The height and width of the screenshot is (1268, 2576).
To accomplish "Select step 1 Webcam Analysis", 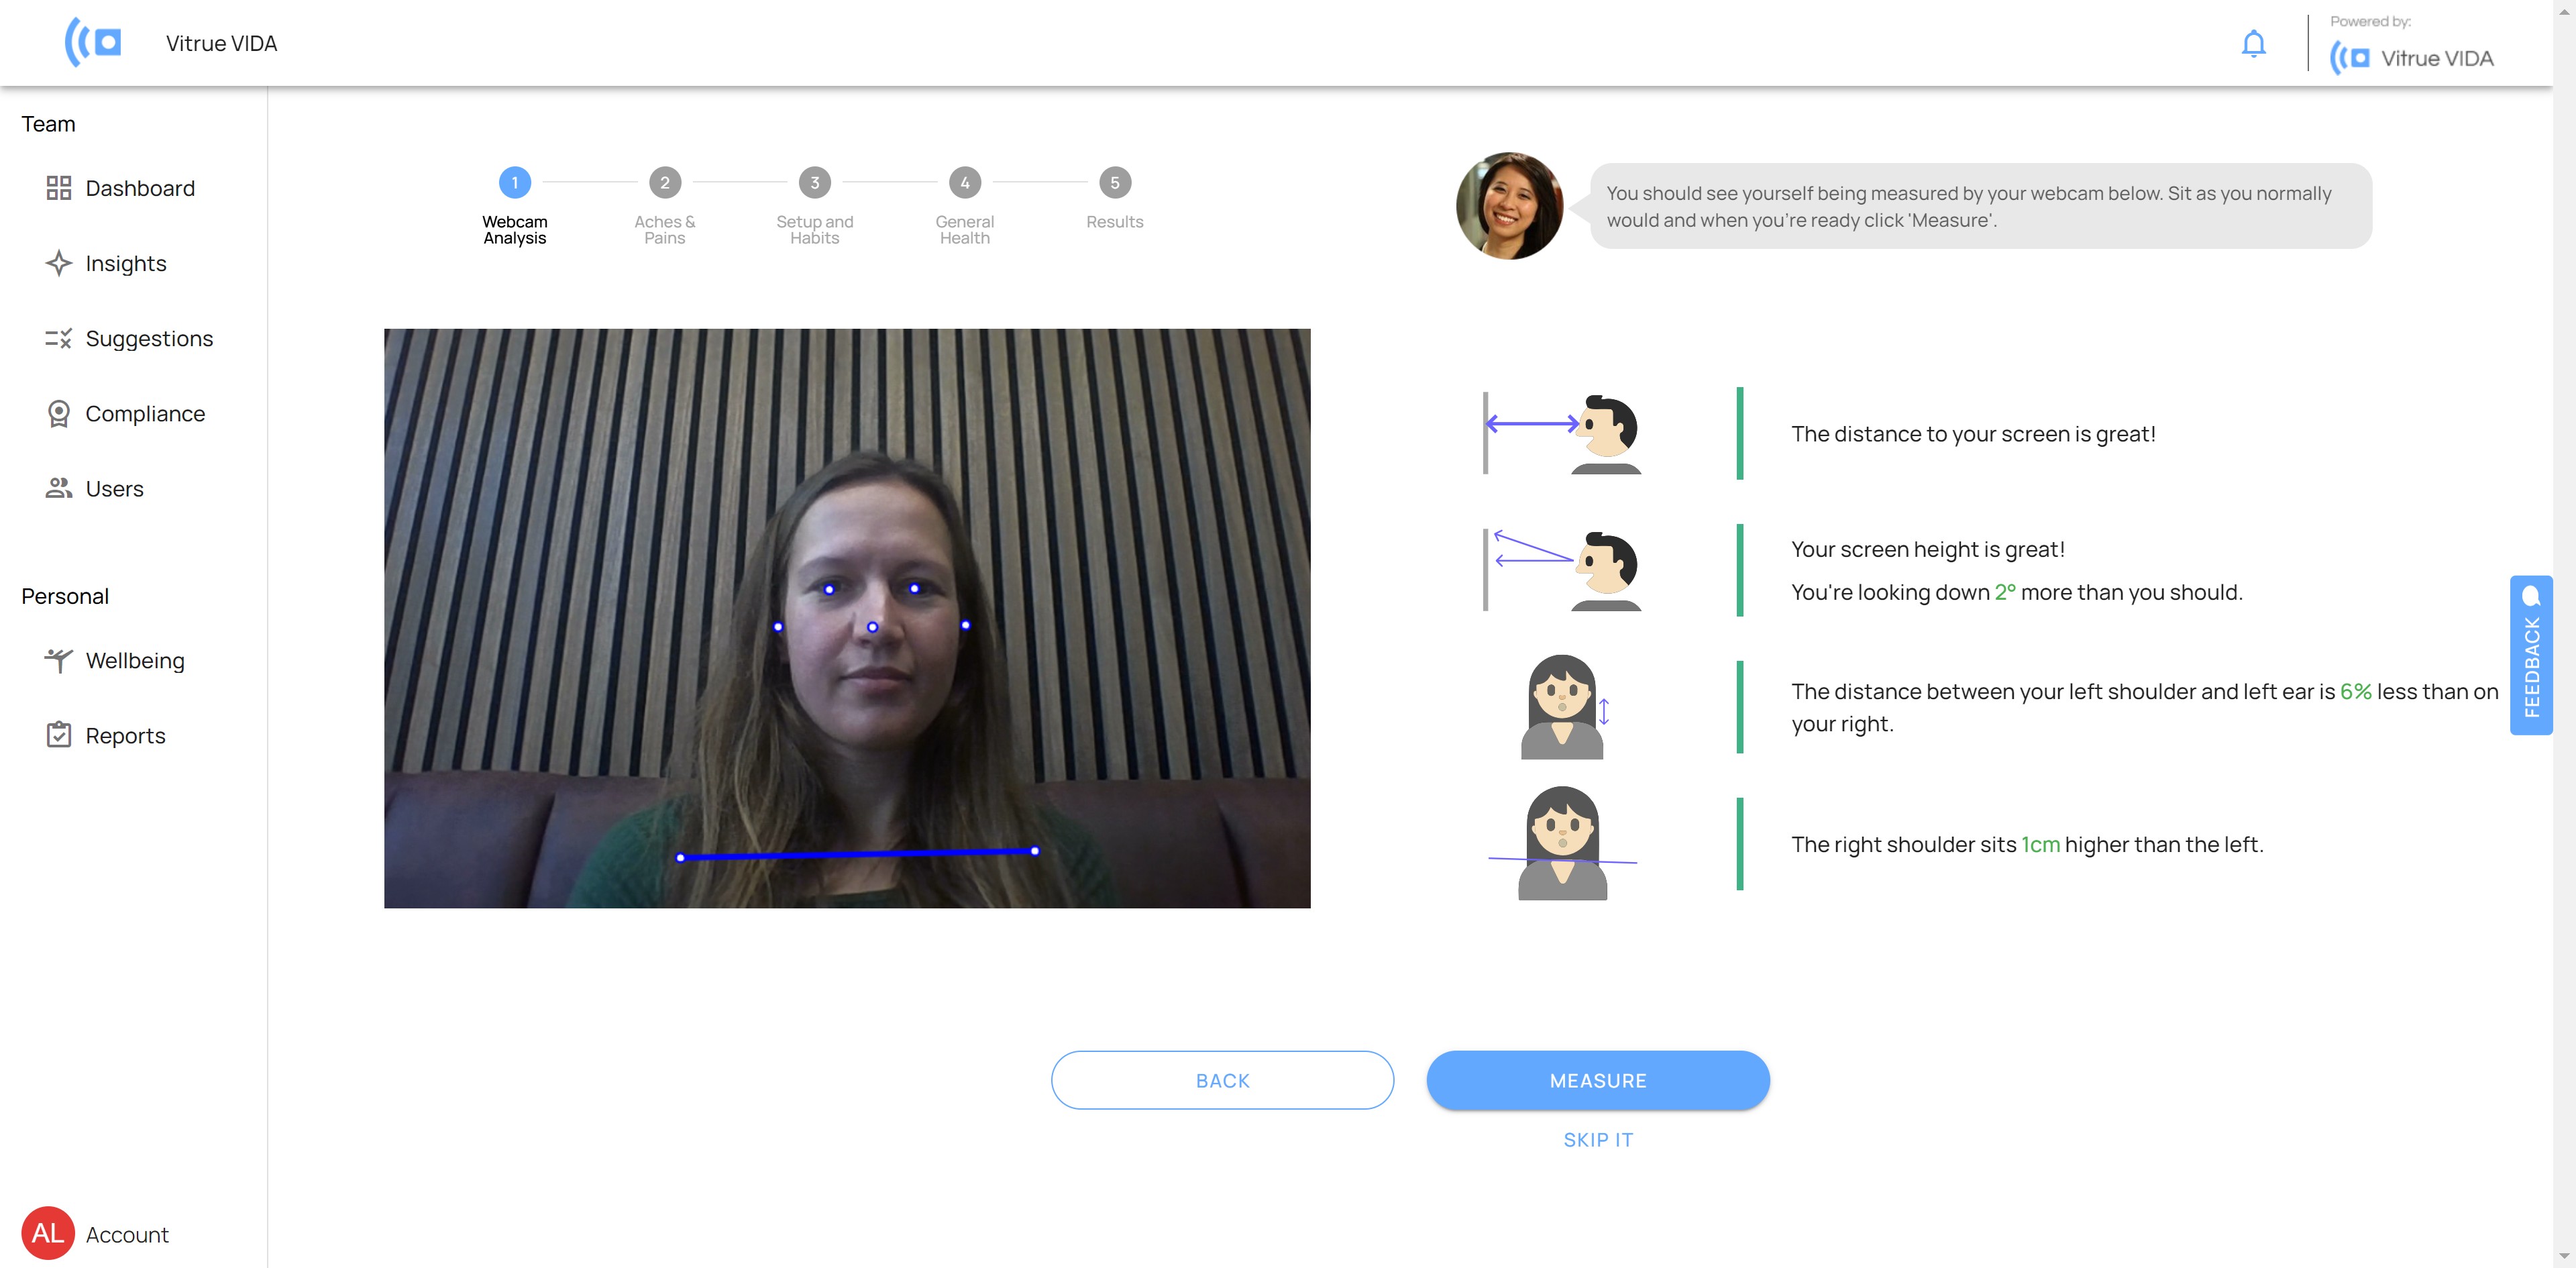I will pyautogui.click(x=514, y=205).
